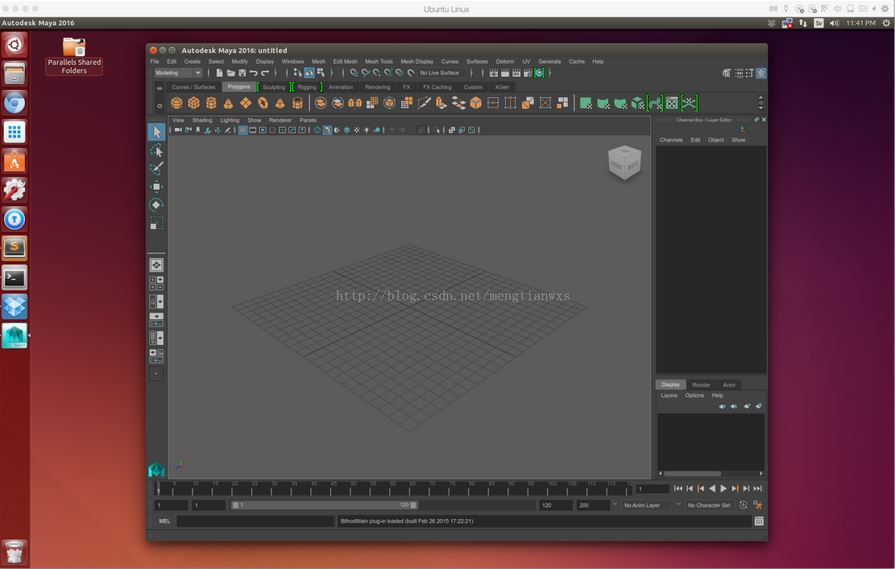
Task: Play the animation forwards
Action: pos(723,489)
